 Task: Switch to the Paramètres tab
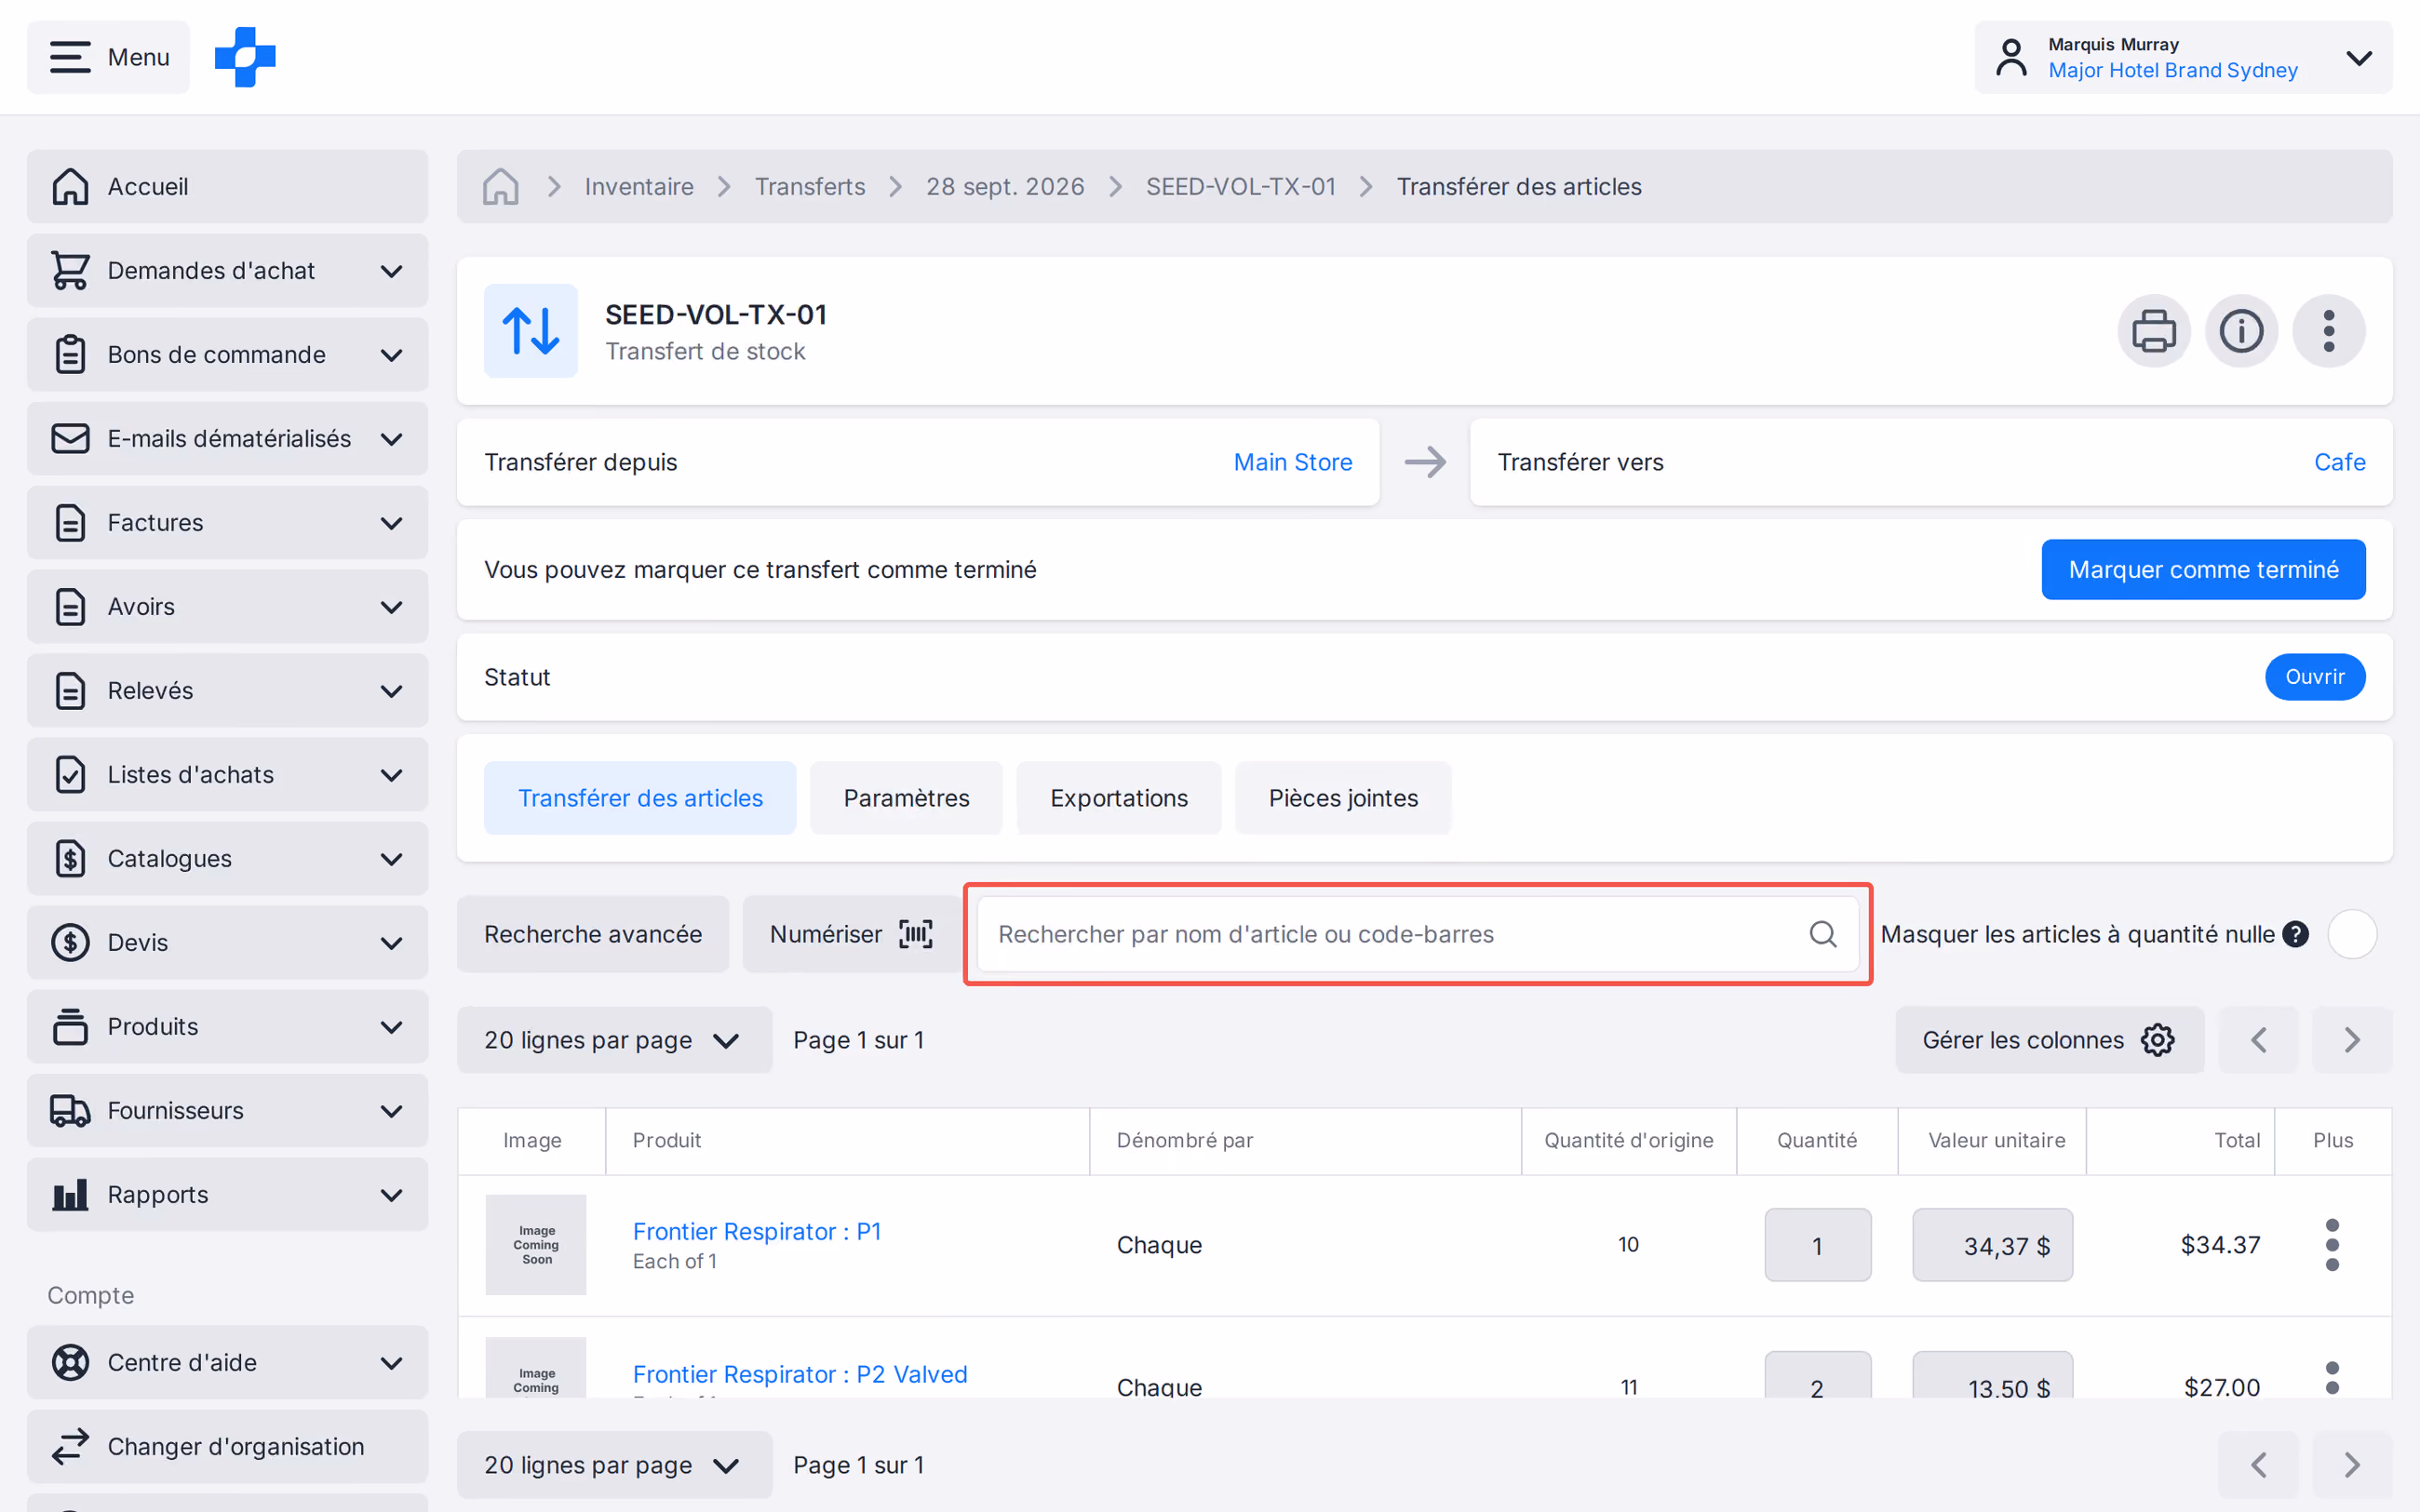(906, 798)
